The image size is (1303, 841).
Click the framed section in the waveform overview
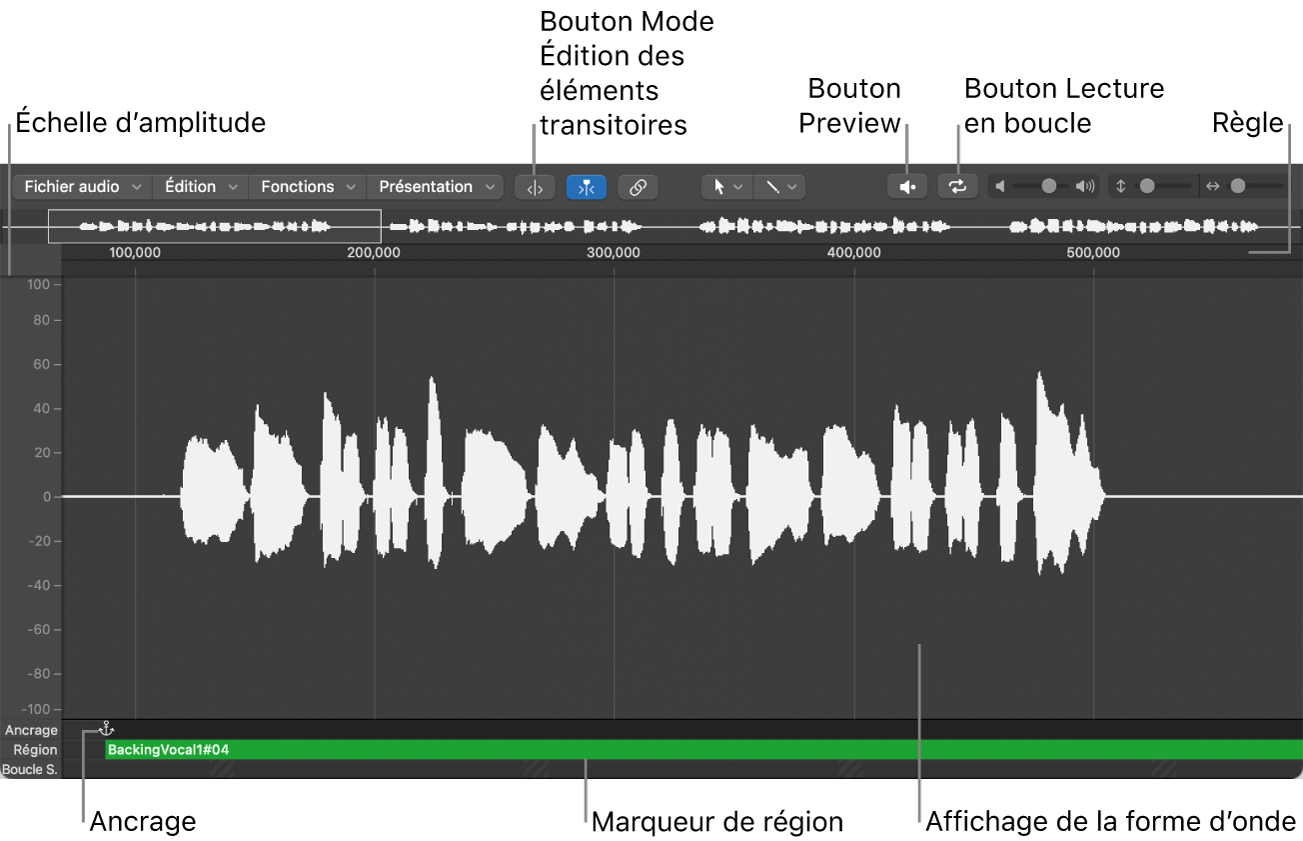point(215,227)
